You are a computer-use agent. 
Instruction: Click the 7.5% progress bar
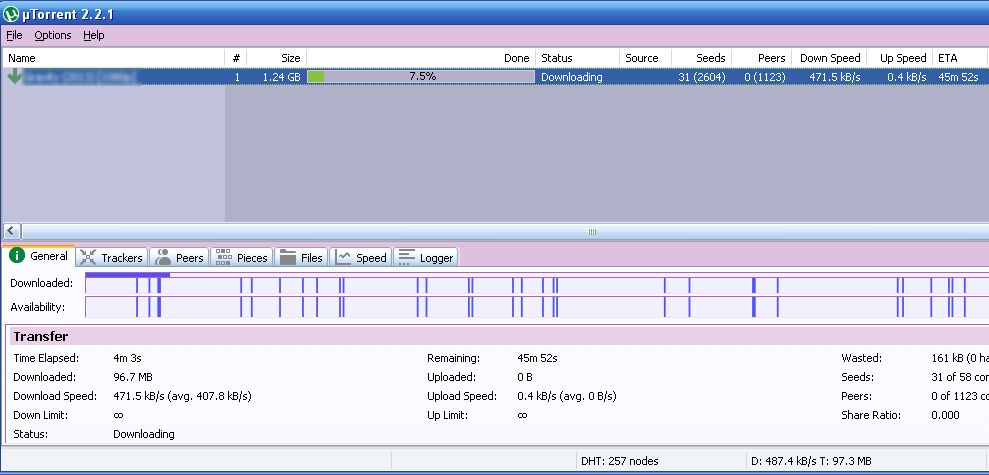421,77
